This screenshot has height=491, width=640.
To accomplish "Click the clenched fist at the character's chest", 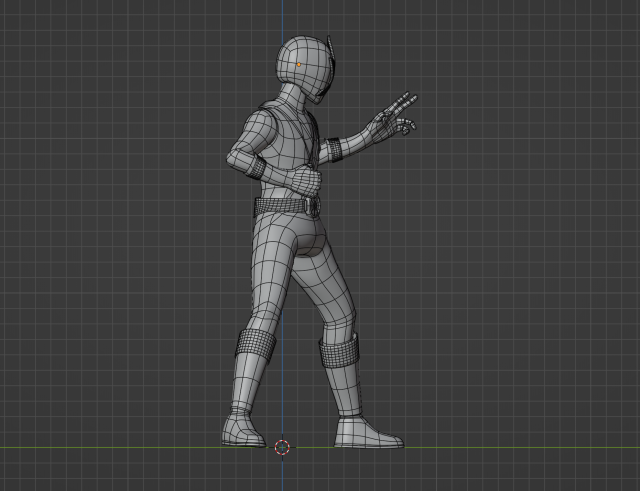I will coord(306,182).
